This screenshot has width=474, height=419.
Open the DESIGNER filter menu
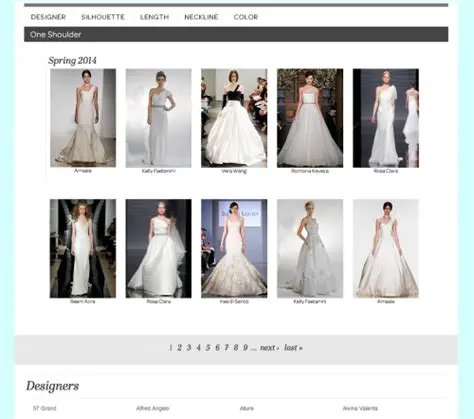[48, 17]
